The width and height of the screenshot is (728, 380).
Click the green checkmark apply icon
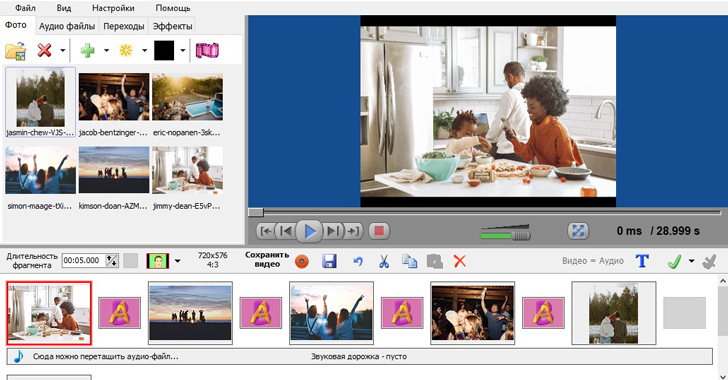(674, 262)
